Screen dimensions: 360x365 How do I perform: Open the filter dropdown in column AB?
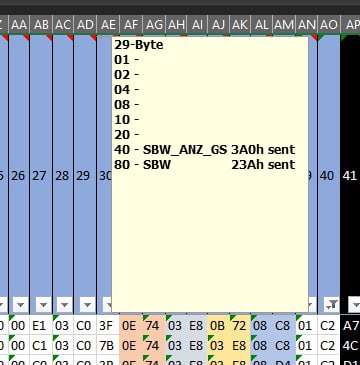[43, 305]
